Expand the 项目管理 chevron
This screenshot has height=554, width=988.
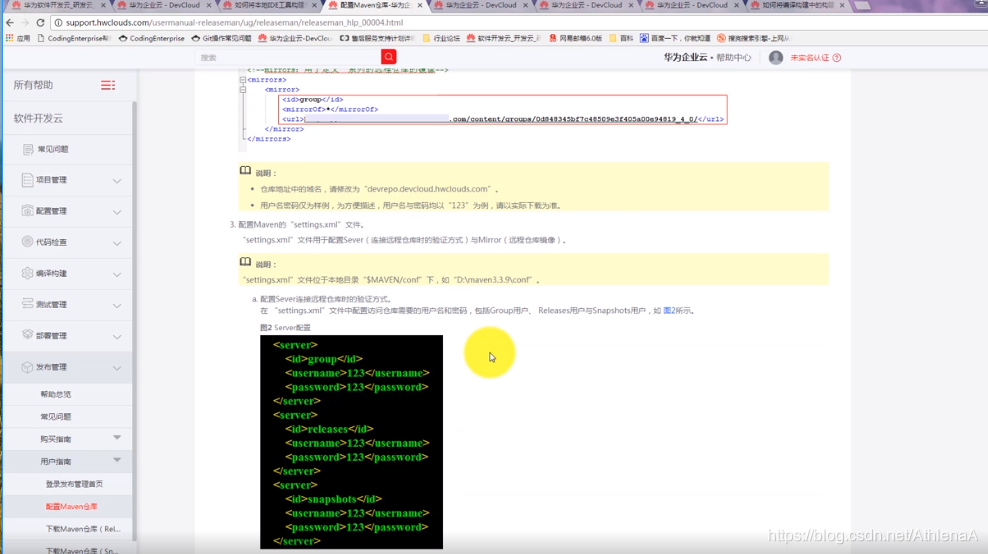pos(117,181)
